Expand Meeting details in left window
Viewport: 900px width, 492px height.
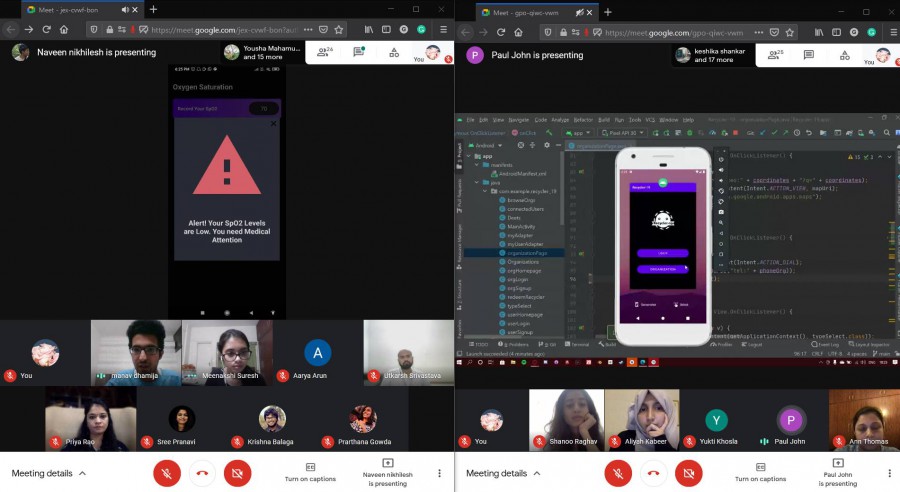[49, 473]
